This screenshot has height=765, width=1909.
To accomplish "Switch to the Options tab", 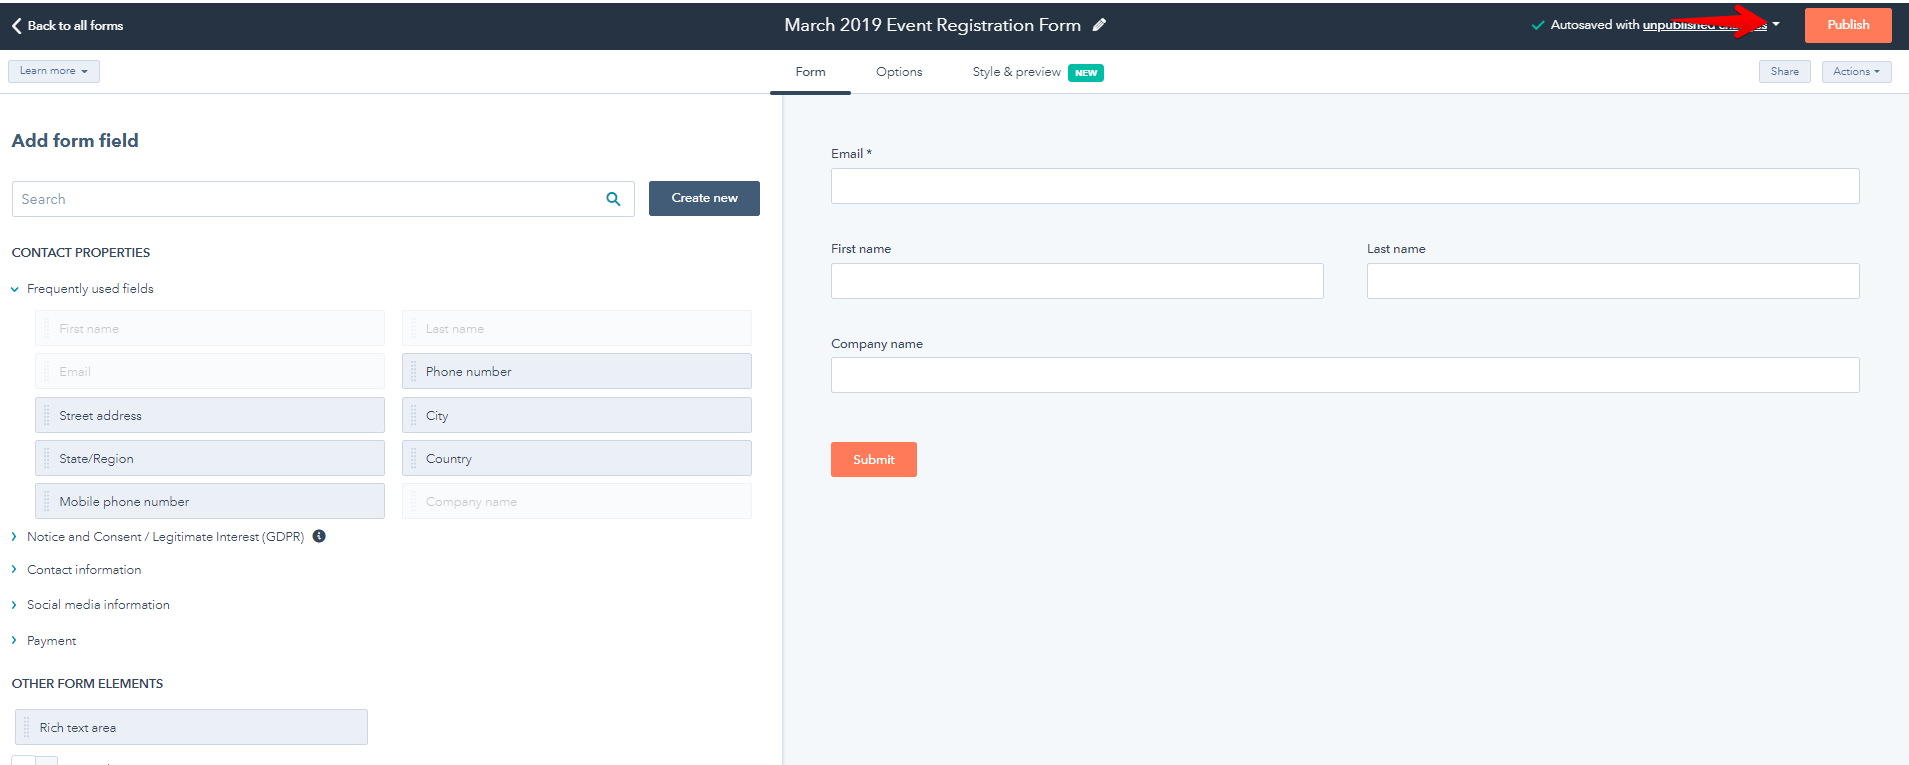I will [x=899, y=72].
